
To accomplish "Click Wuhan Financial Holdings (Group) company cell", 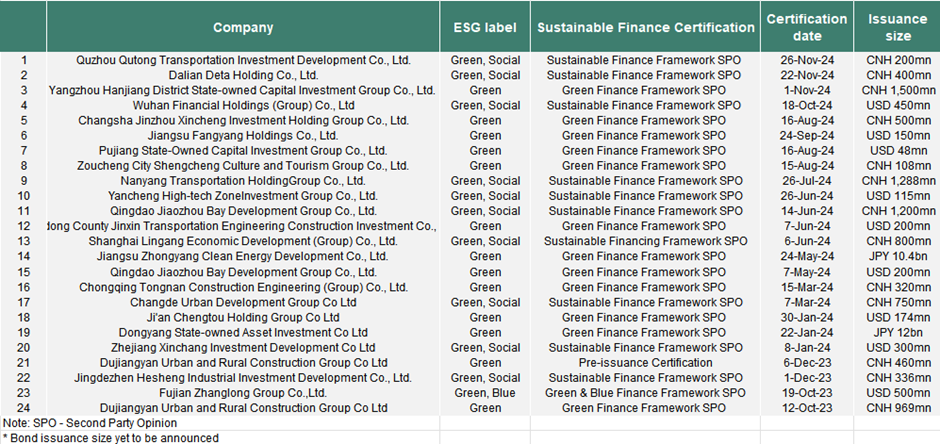I will pos(243,105).
